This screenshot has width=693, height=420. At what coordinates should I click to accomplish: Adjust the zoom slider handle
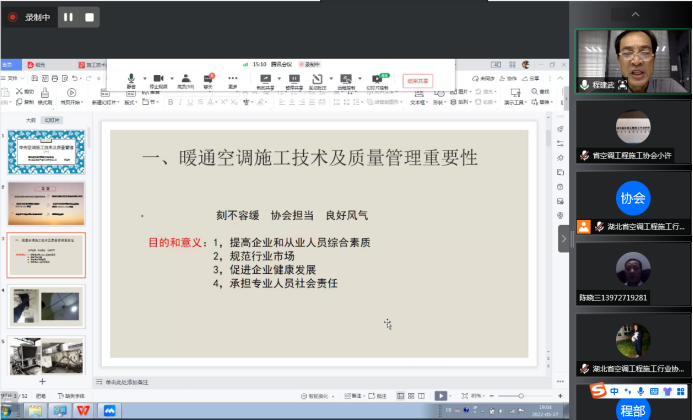521,396
